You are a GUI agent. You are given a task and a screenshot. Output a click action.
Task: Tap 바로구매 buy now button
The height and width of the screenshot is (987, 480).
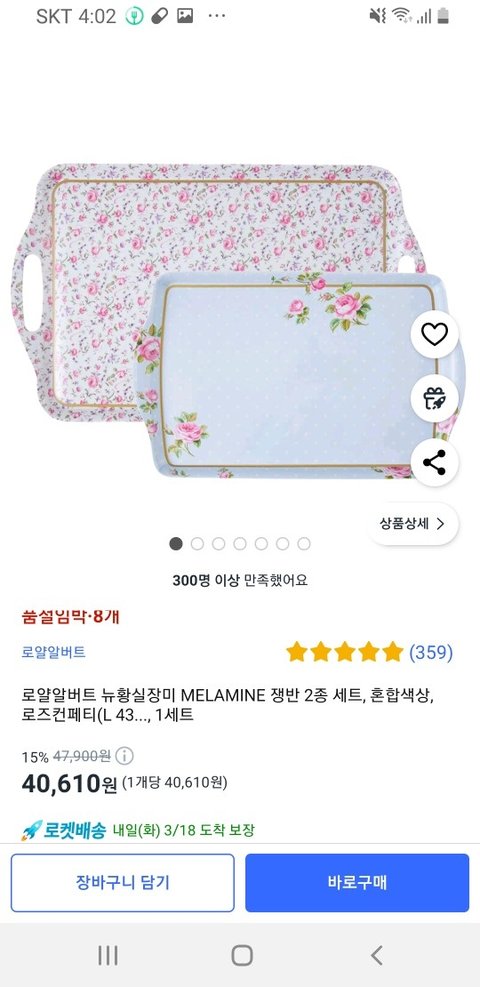[x=357, y=883]
